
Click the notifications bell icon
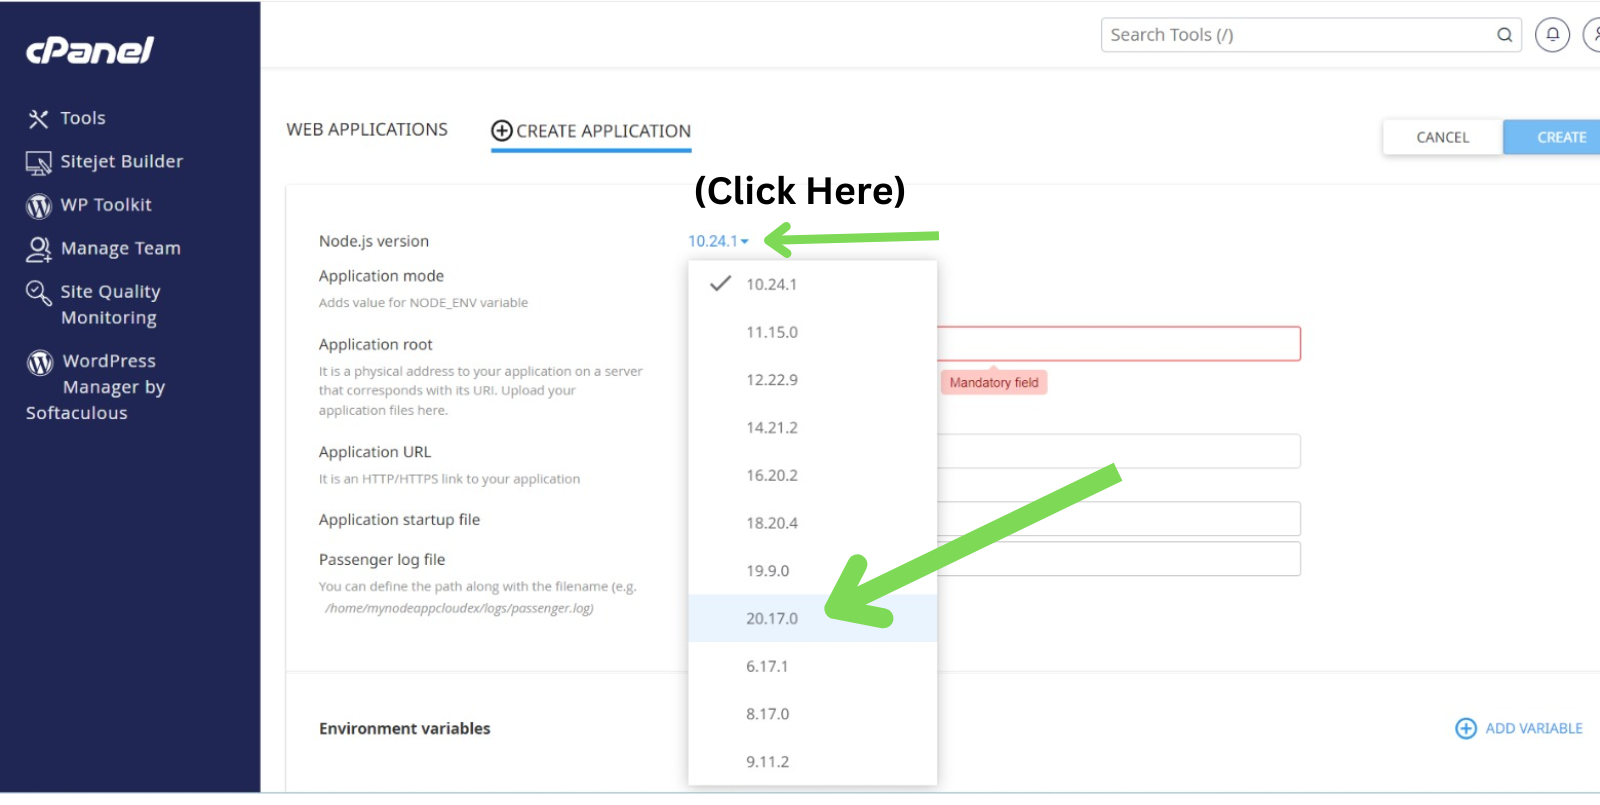[1552, 35]
